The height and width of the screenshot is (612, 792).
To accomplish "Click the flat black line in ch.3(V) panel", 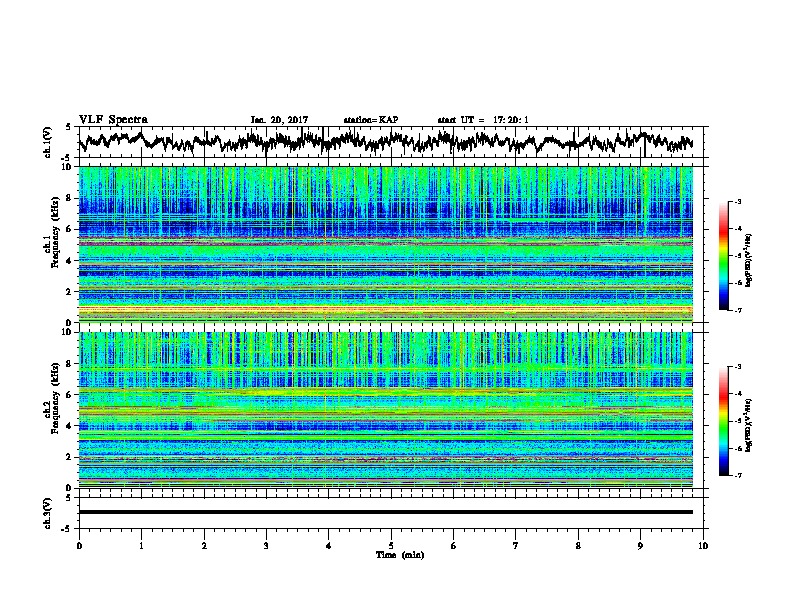I will tap(386, 512).
